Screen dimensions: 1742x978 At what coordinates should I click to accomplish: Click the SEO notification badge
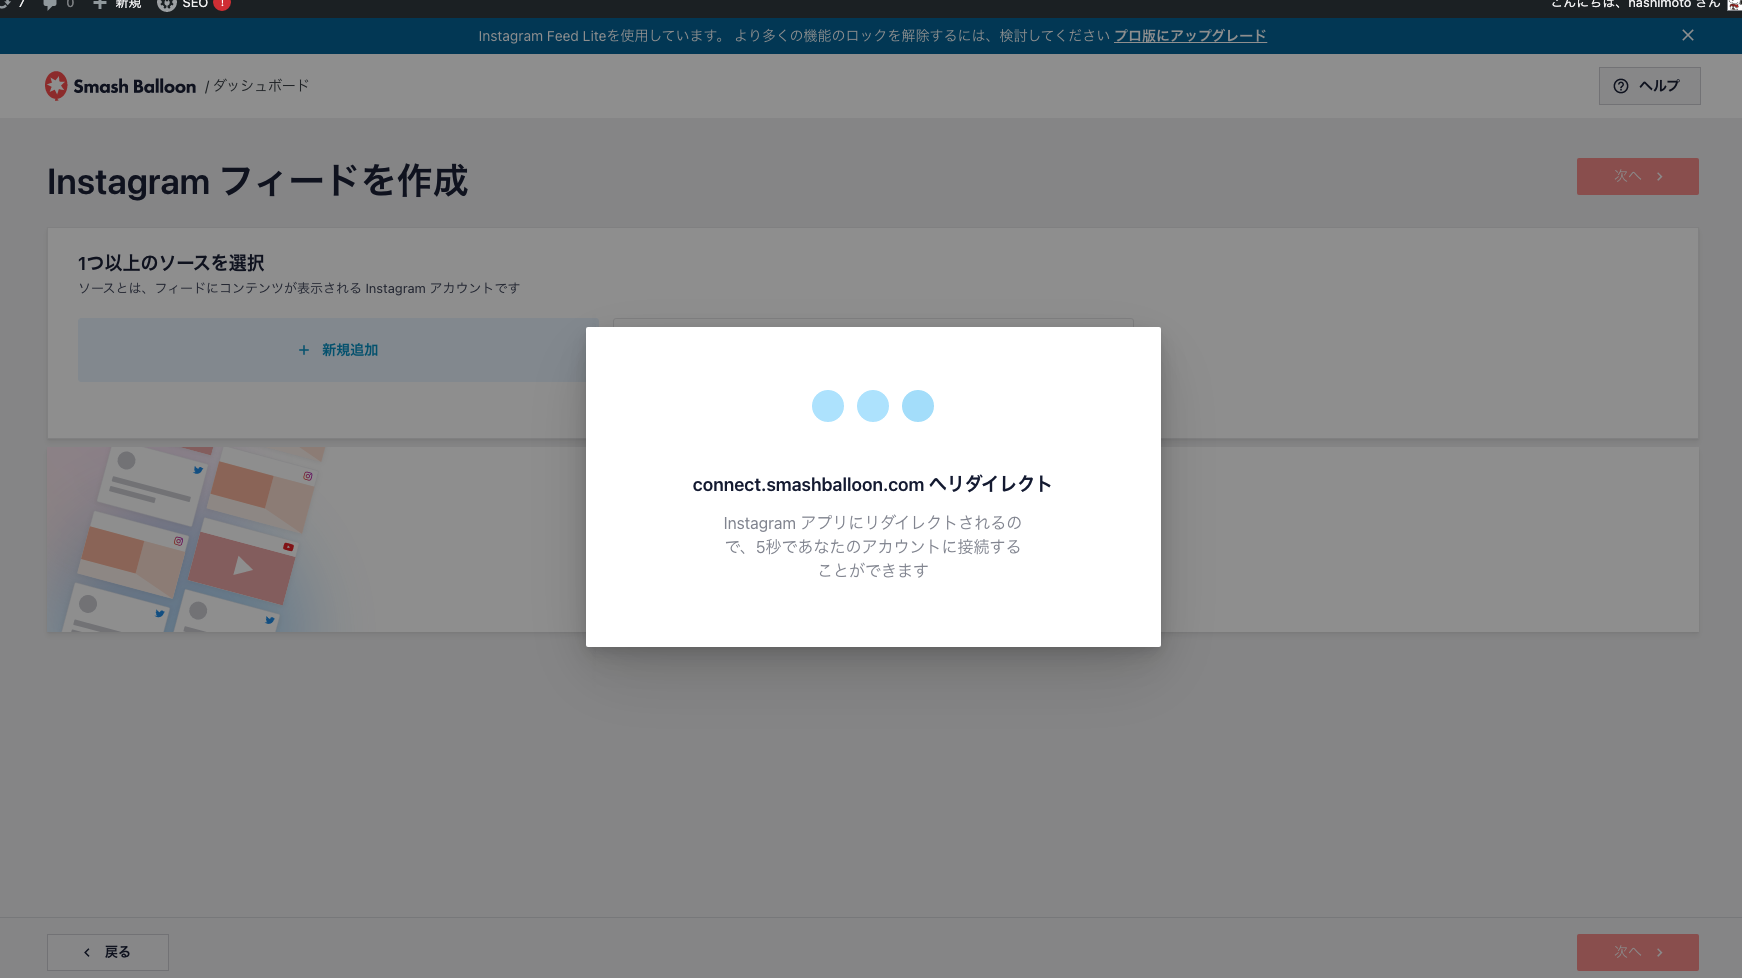(x=222, y=4)
